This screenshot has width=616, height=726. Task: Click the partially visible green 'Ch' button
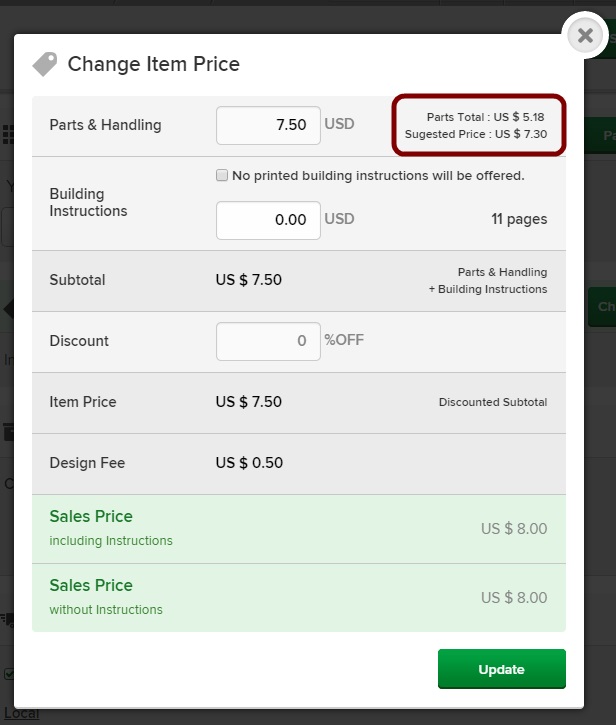(x=602, y=307)
